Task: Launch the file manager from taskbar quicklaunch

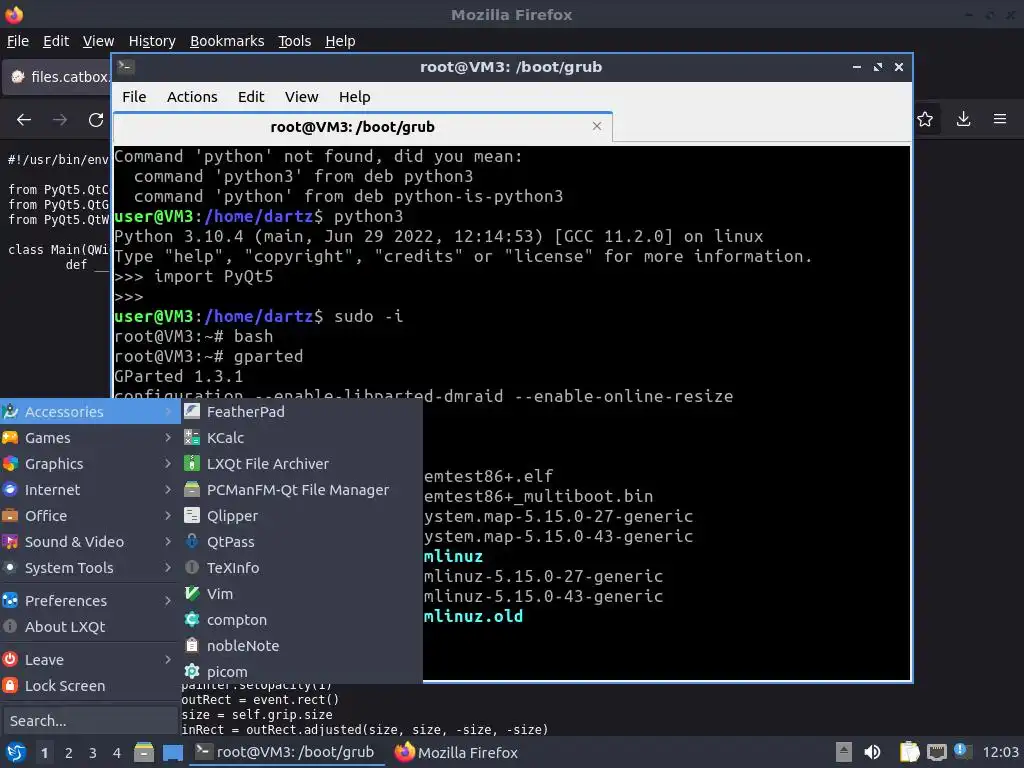Action: (144, 752)
